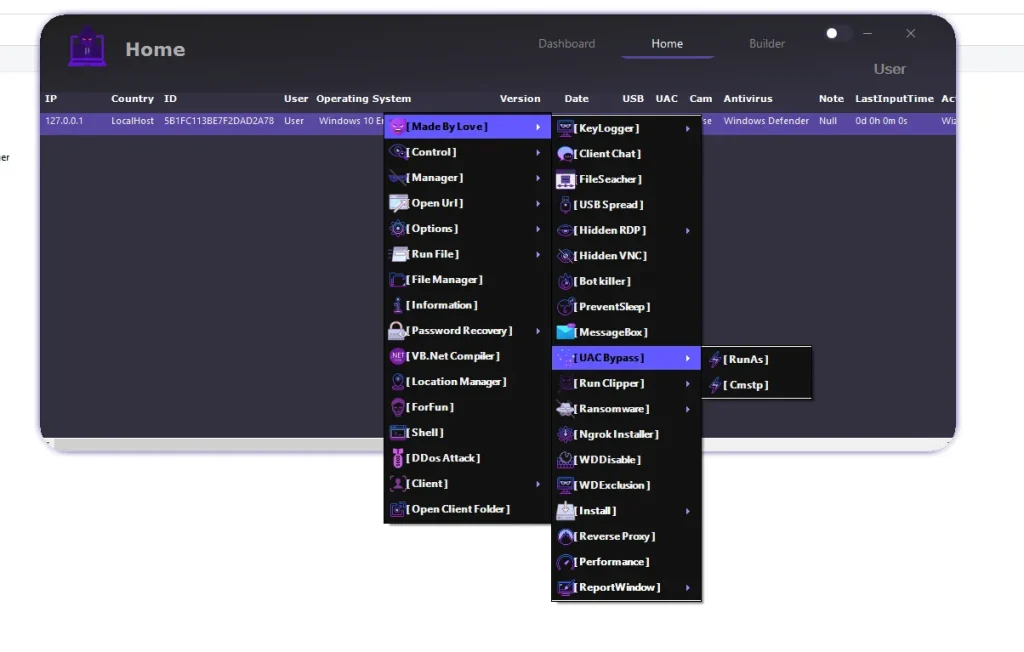Viewport: 1024px width, 652px height.
Task: Click the Hidden VNC monitor icon
Action: point(563,255)
